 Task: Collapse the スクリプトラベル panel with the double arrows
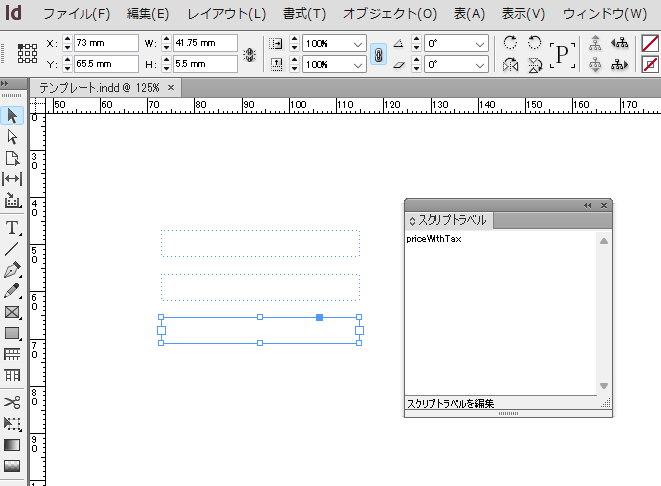tap(588, 205)
